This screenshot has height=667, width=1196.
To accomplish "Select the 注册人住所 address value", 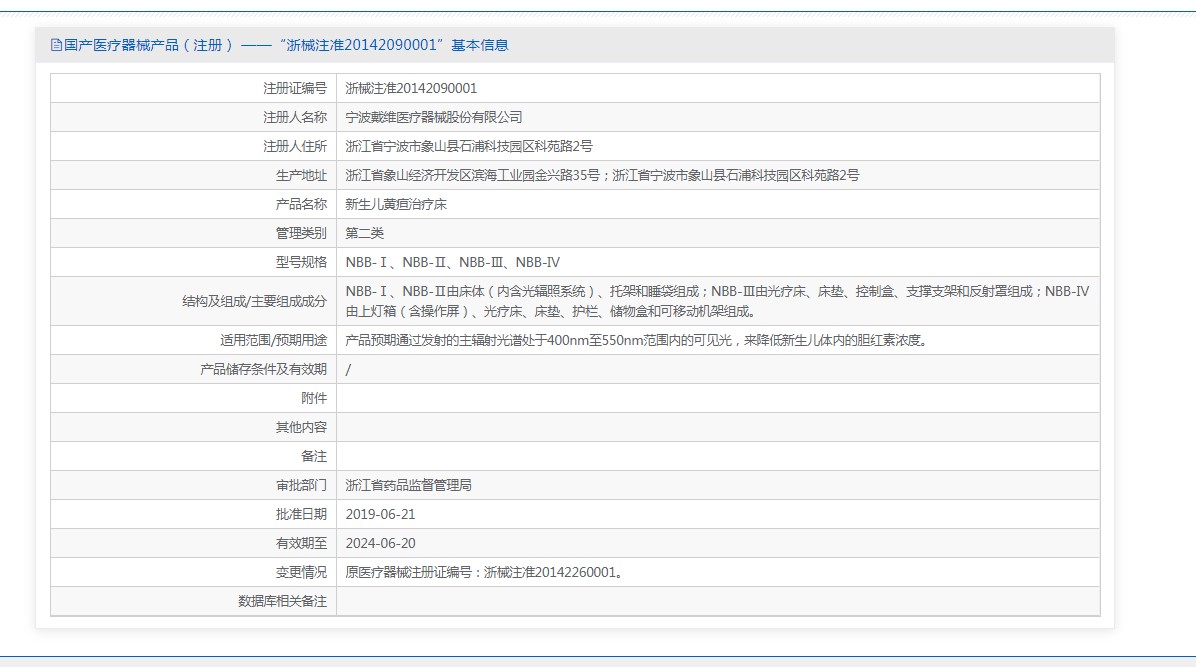I will point(469,147).
